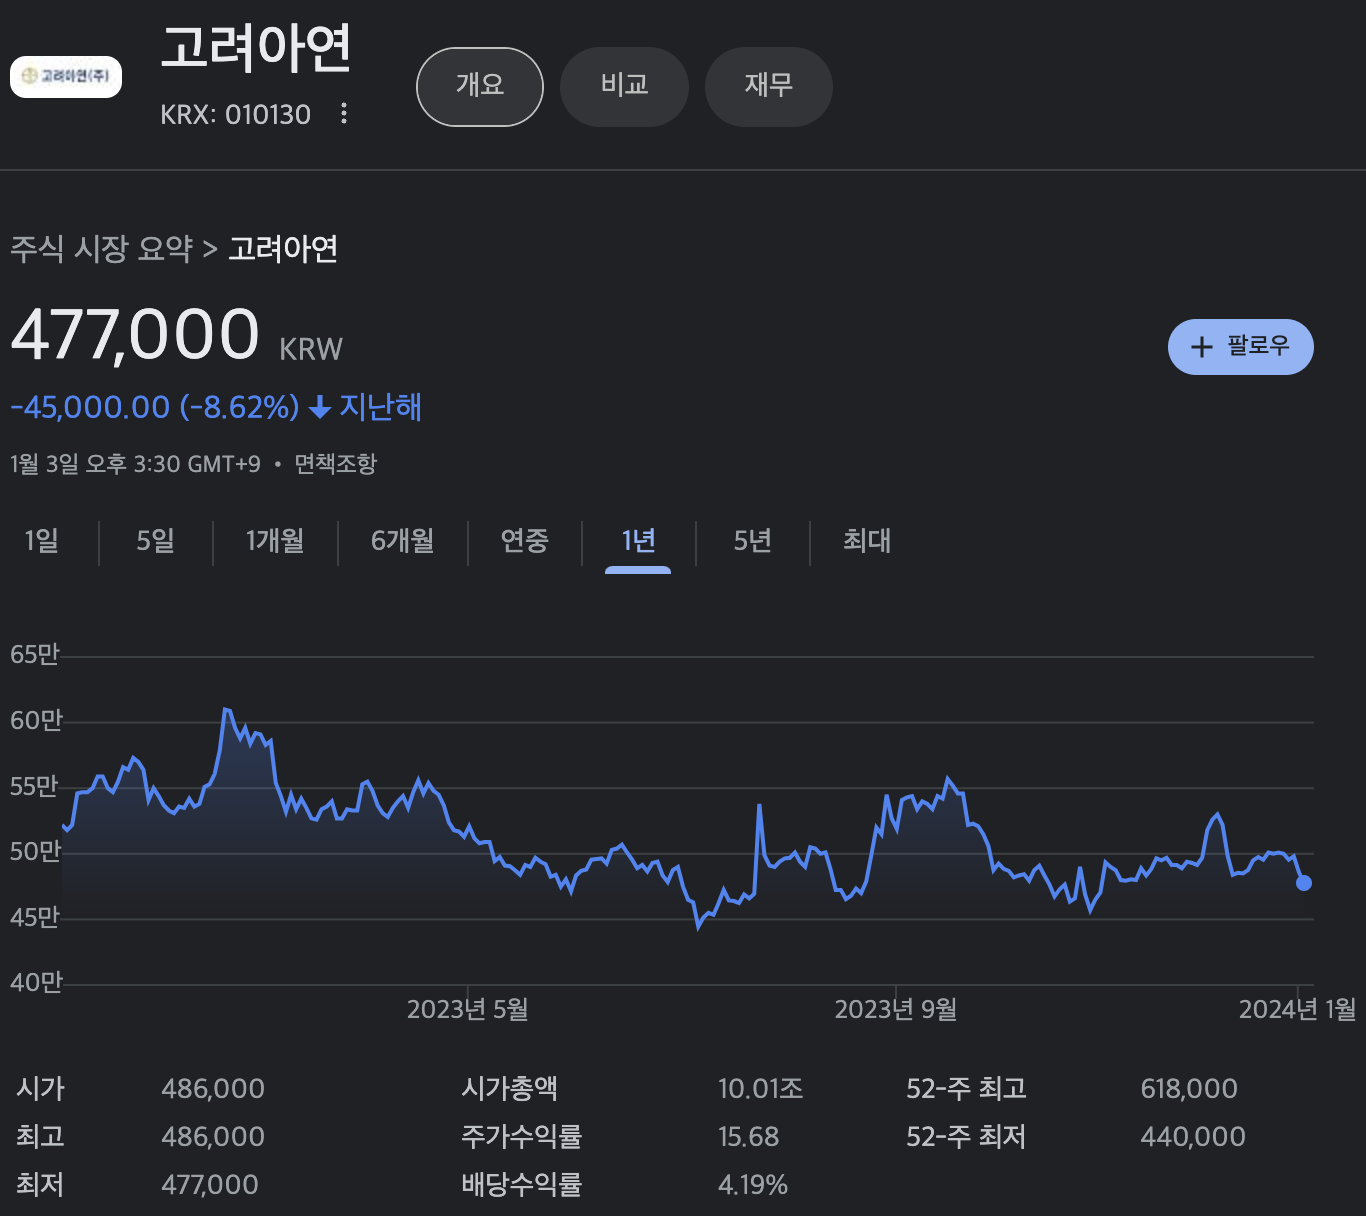This screenshot has width=1366, height=1216.
Task: Click the 52-주 최저 value 440,000
Action: click(1193, 1137)
